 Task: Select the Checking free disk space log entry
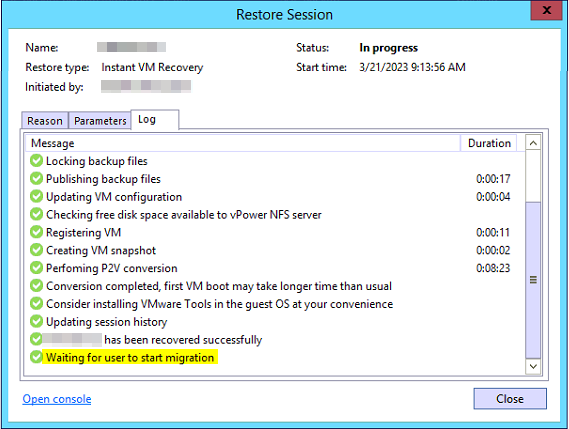pyautogui.click(x=276, y=214)
